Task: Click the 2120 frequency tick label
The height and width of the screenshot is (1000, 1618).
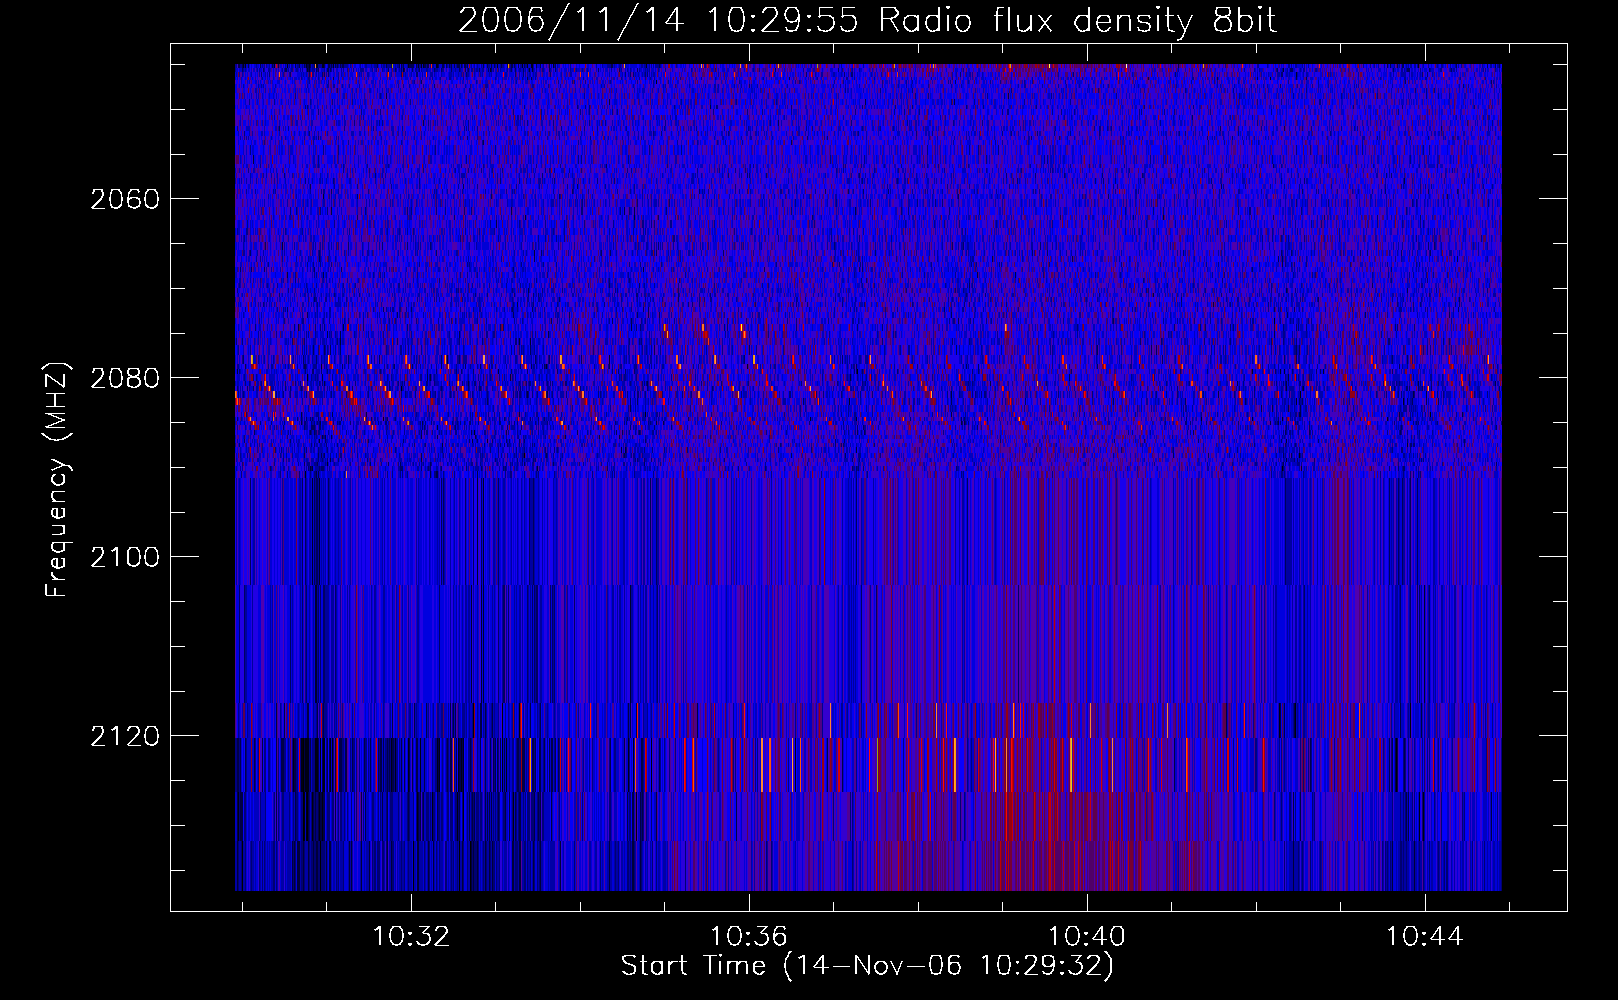Action: 125,736
